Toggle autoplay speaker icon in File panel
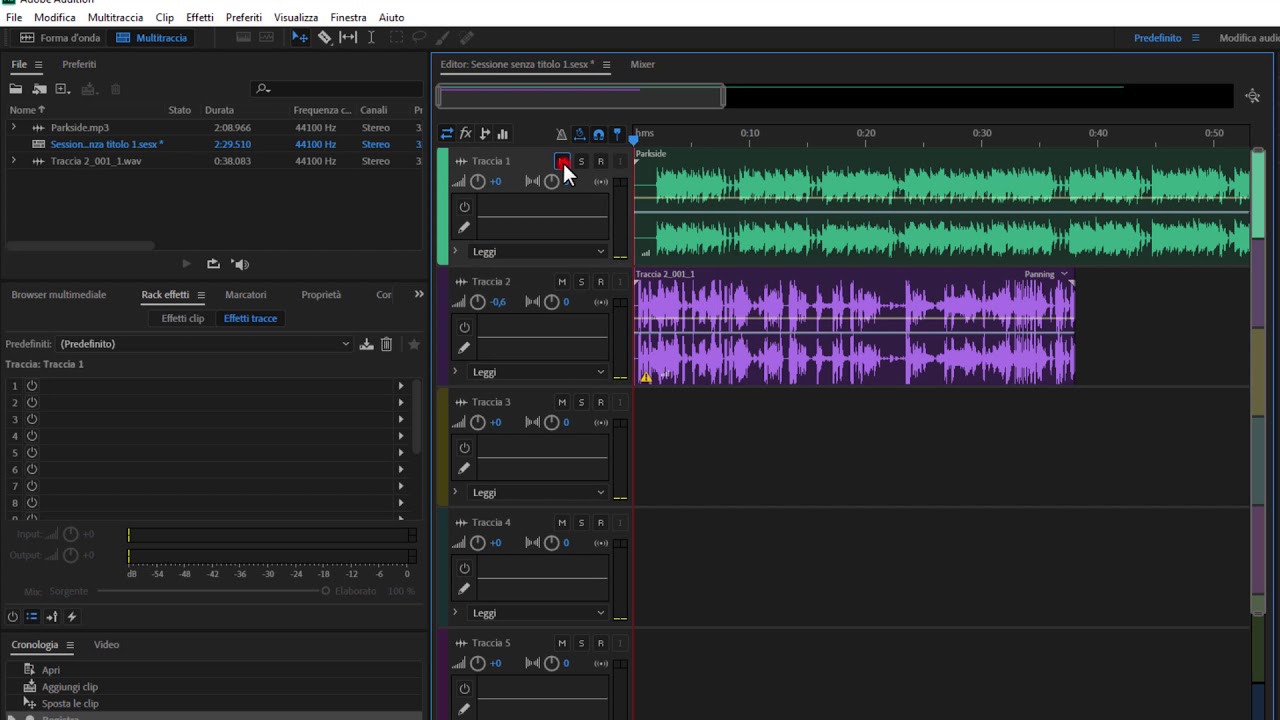This screenshot has height=720, width=1280. tap(240, 264)
